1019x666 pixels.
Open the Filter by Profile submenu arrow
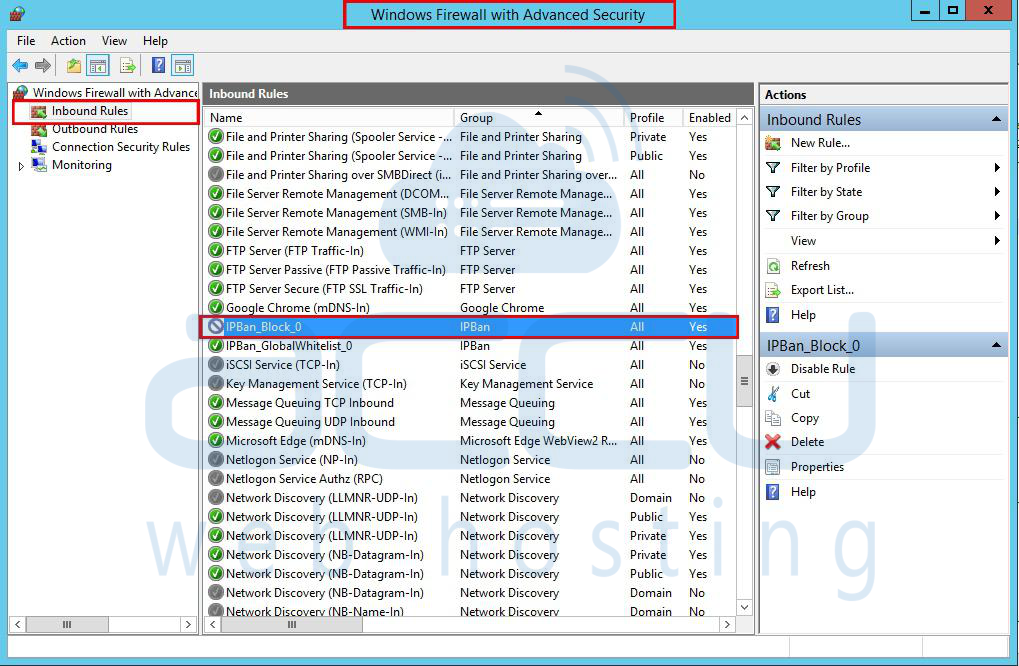tap(997, 168)
